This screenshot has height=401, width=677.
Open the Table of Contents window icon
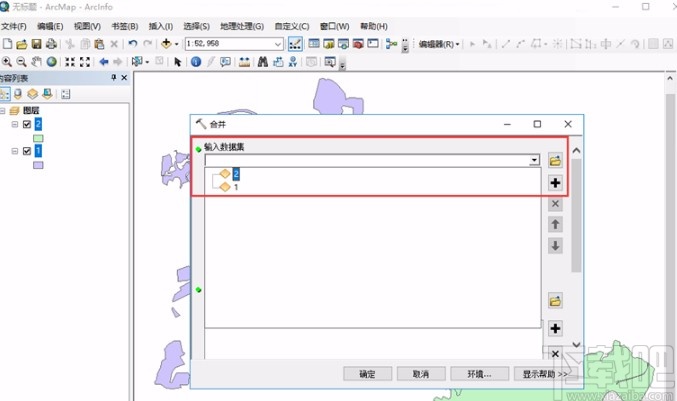tap(314, 44)
